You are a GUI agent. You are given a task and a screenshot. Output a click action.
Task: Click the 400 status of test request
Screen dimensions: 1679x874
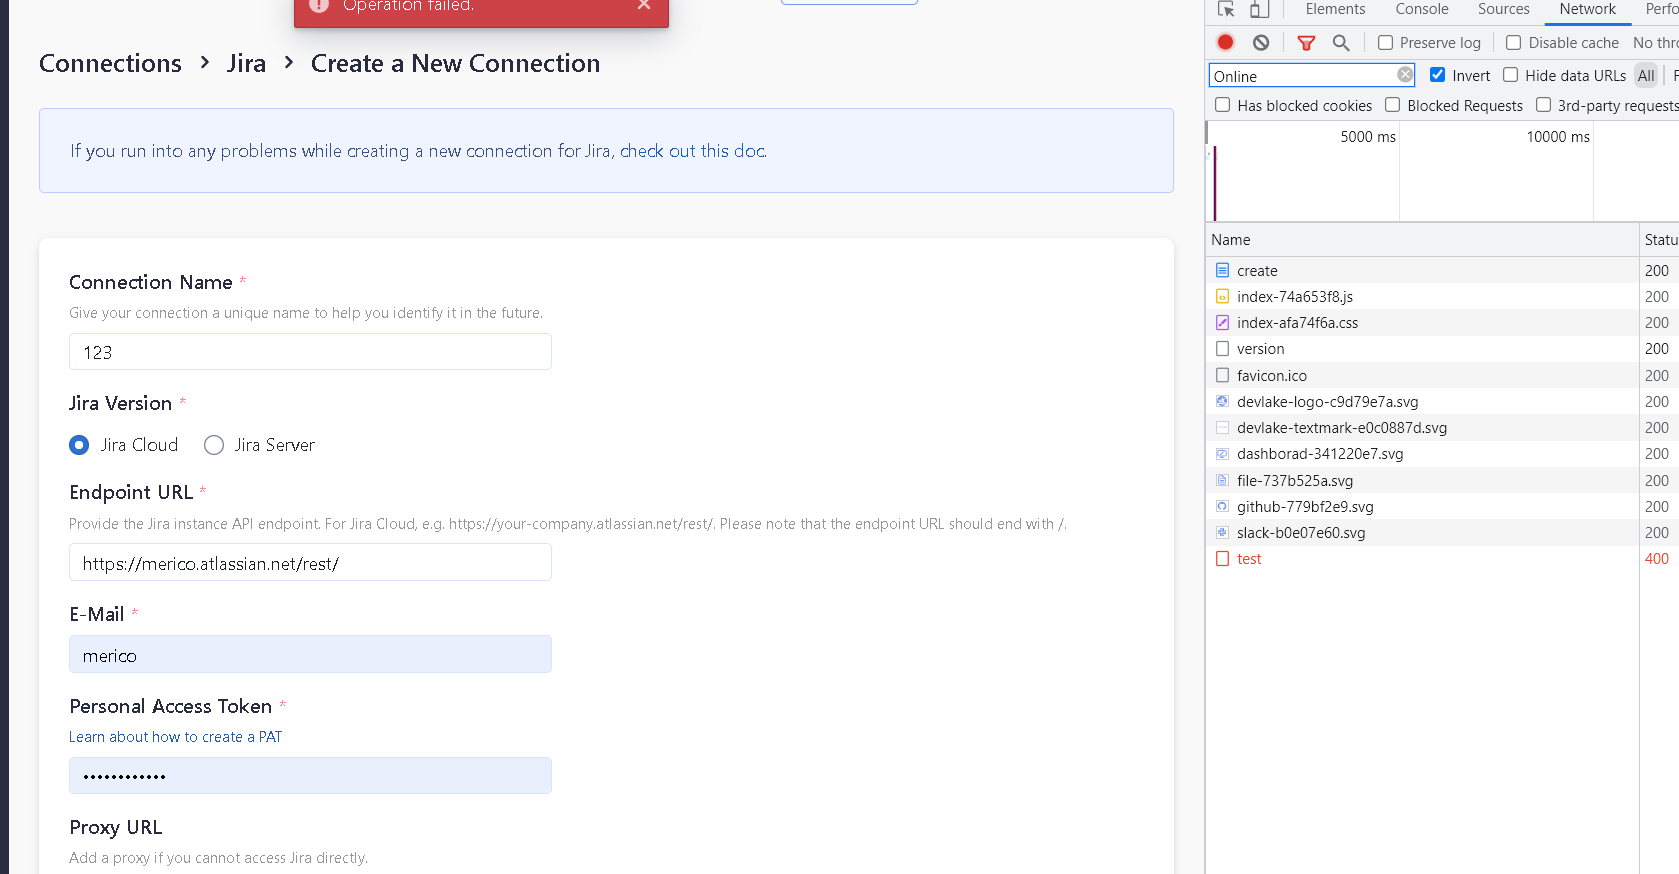tap(1656, 559)
